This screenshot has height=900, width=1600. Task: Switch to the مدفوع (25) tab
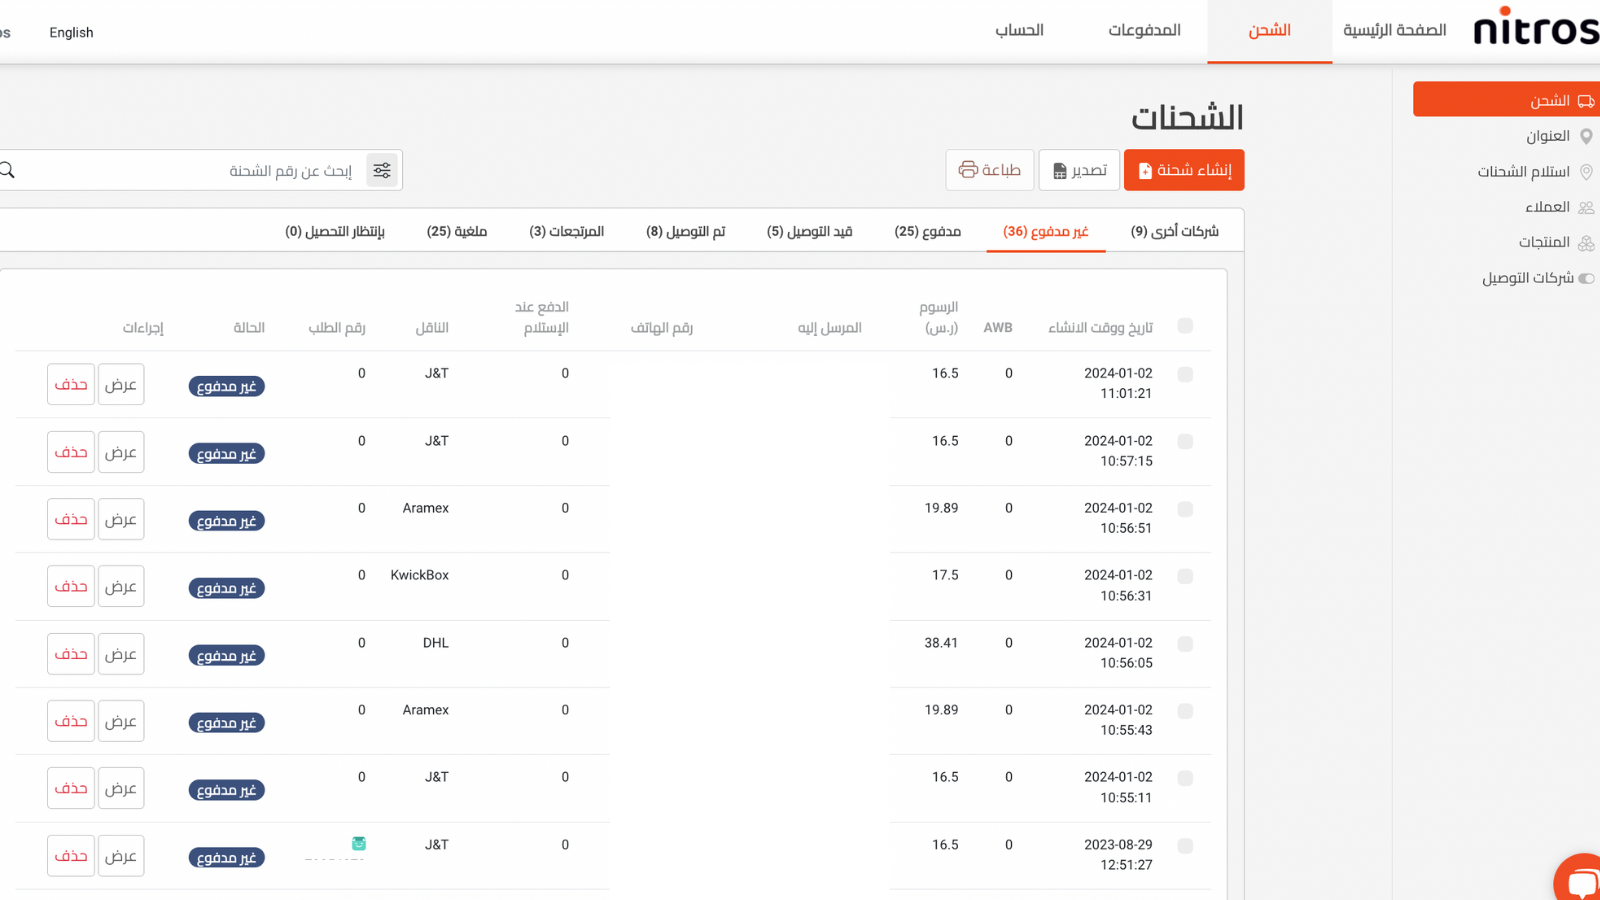click(x=926, y=230)
